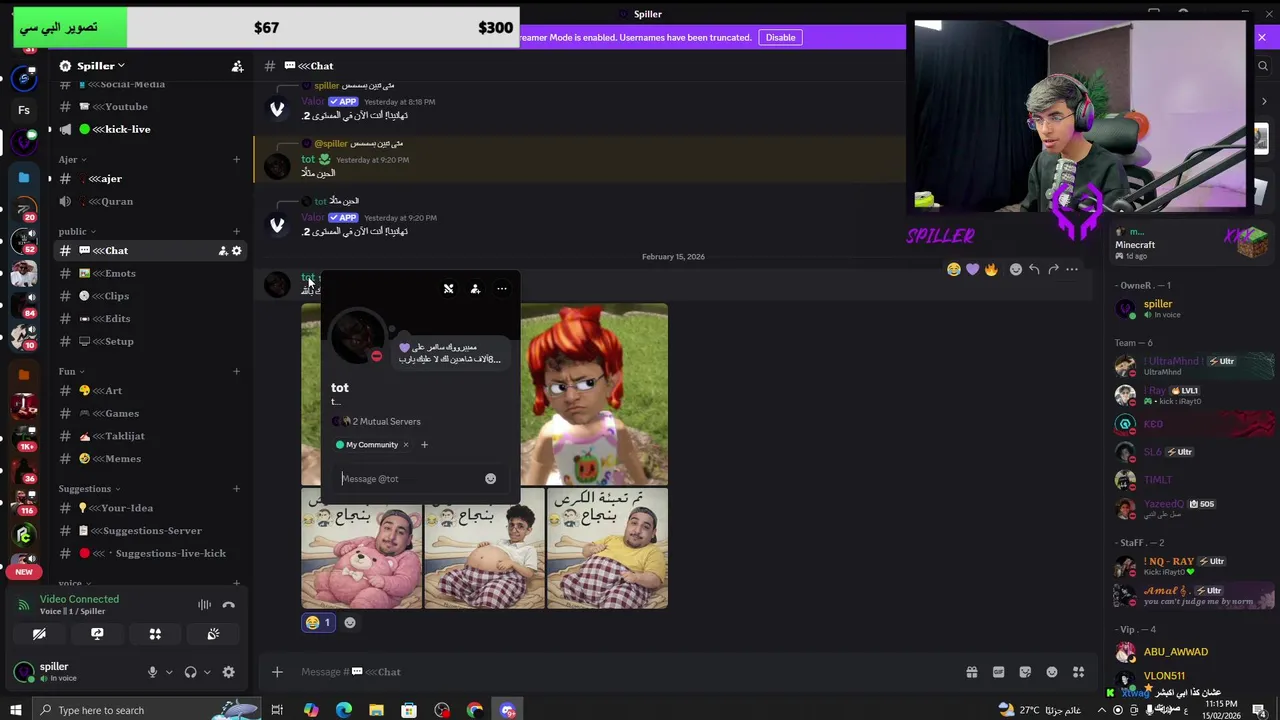This screenshot has height=720, width=1280.
Task: Open microphone input options arrow
Action: click(x=169, y=672)
